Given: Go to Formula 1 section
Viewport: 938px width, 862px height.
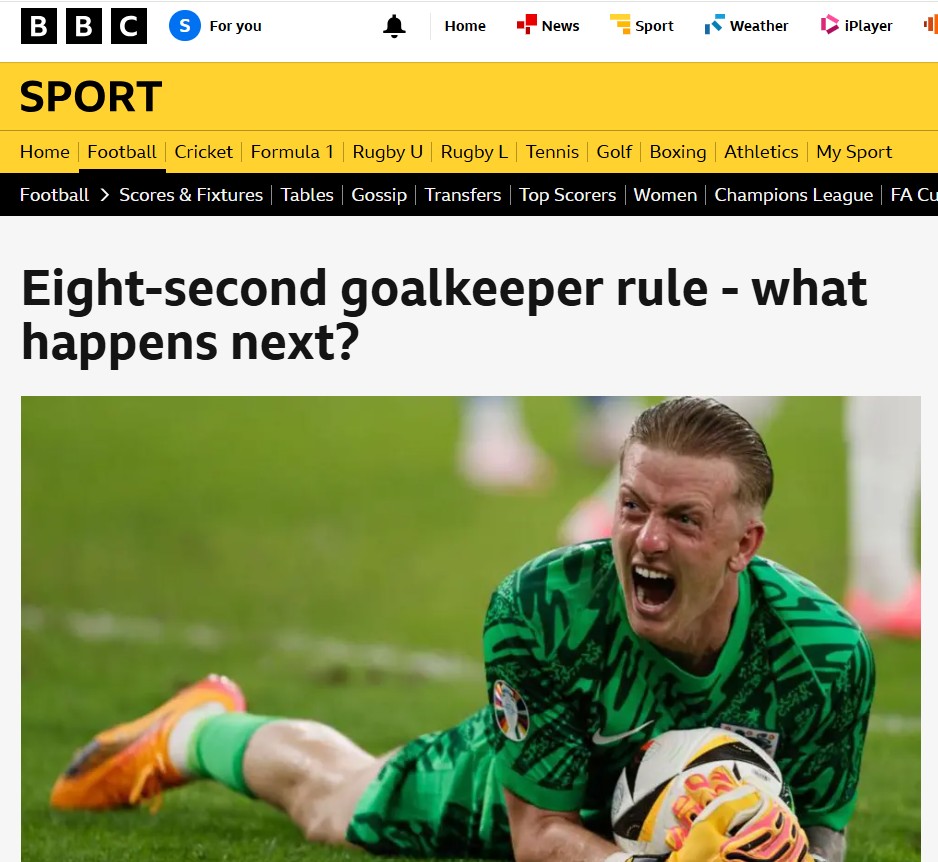Looking at the screenshot, I should (x=293, y=152).
